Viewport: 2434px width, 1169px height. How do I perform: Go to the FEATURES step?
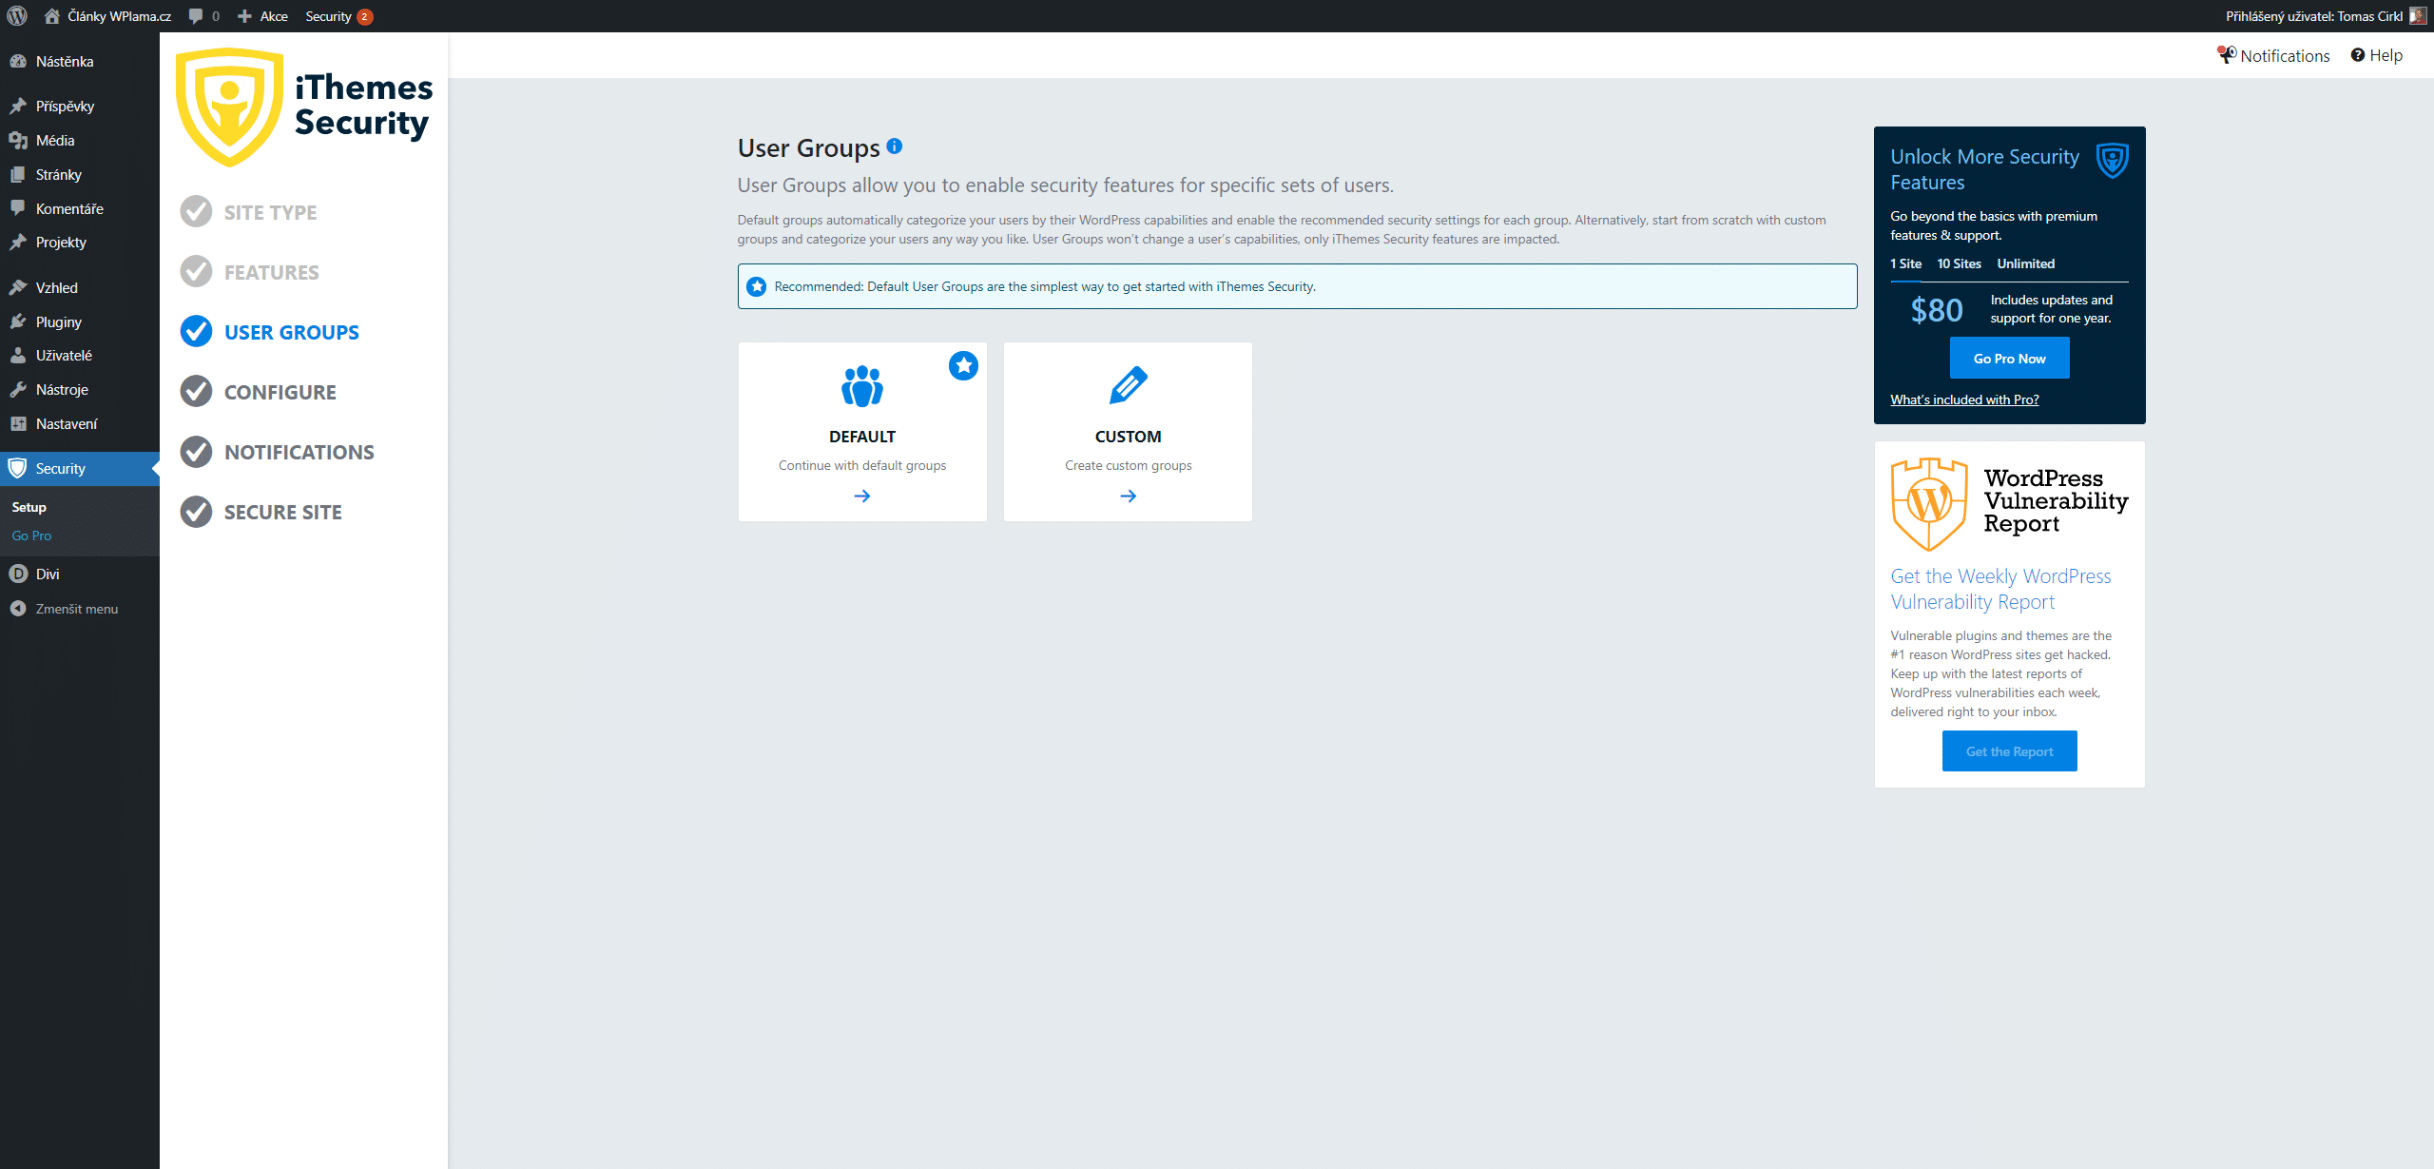pos(250,272)
